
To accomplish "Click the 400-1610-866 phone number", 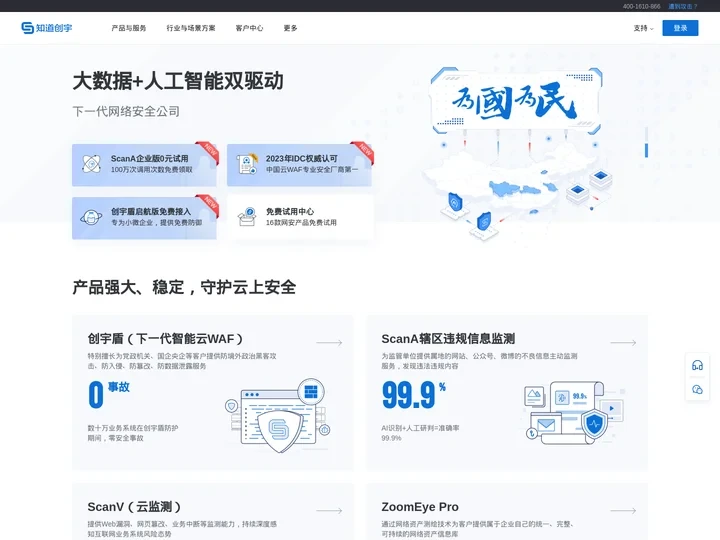I will [641, 6].
